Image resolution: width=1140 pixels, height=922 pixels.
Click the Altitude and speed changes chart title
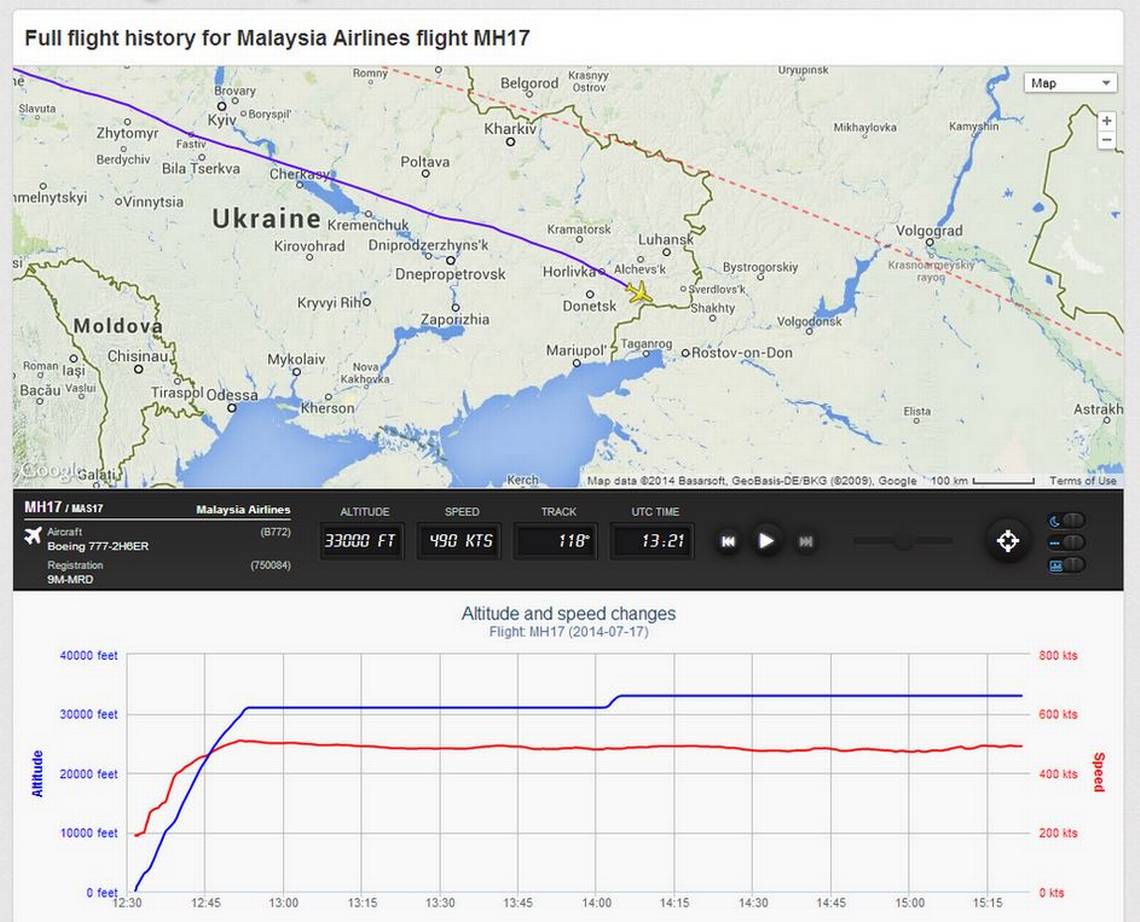569,614
